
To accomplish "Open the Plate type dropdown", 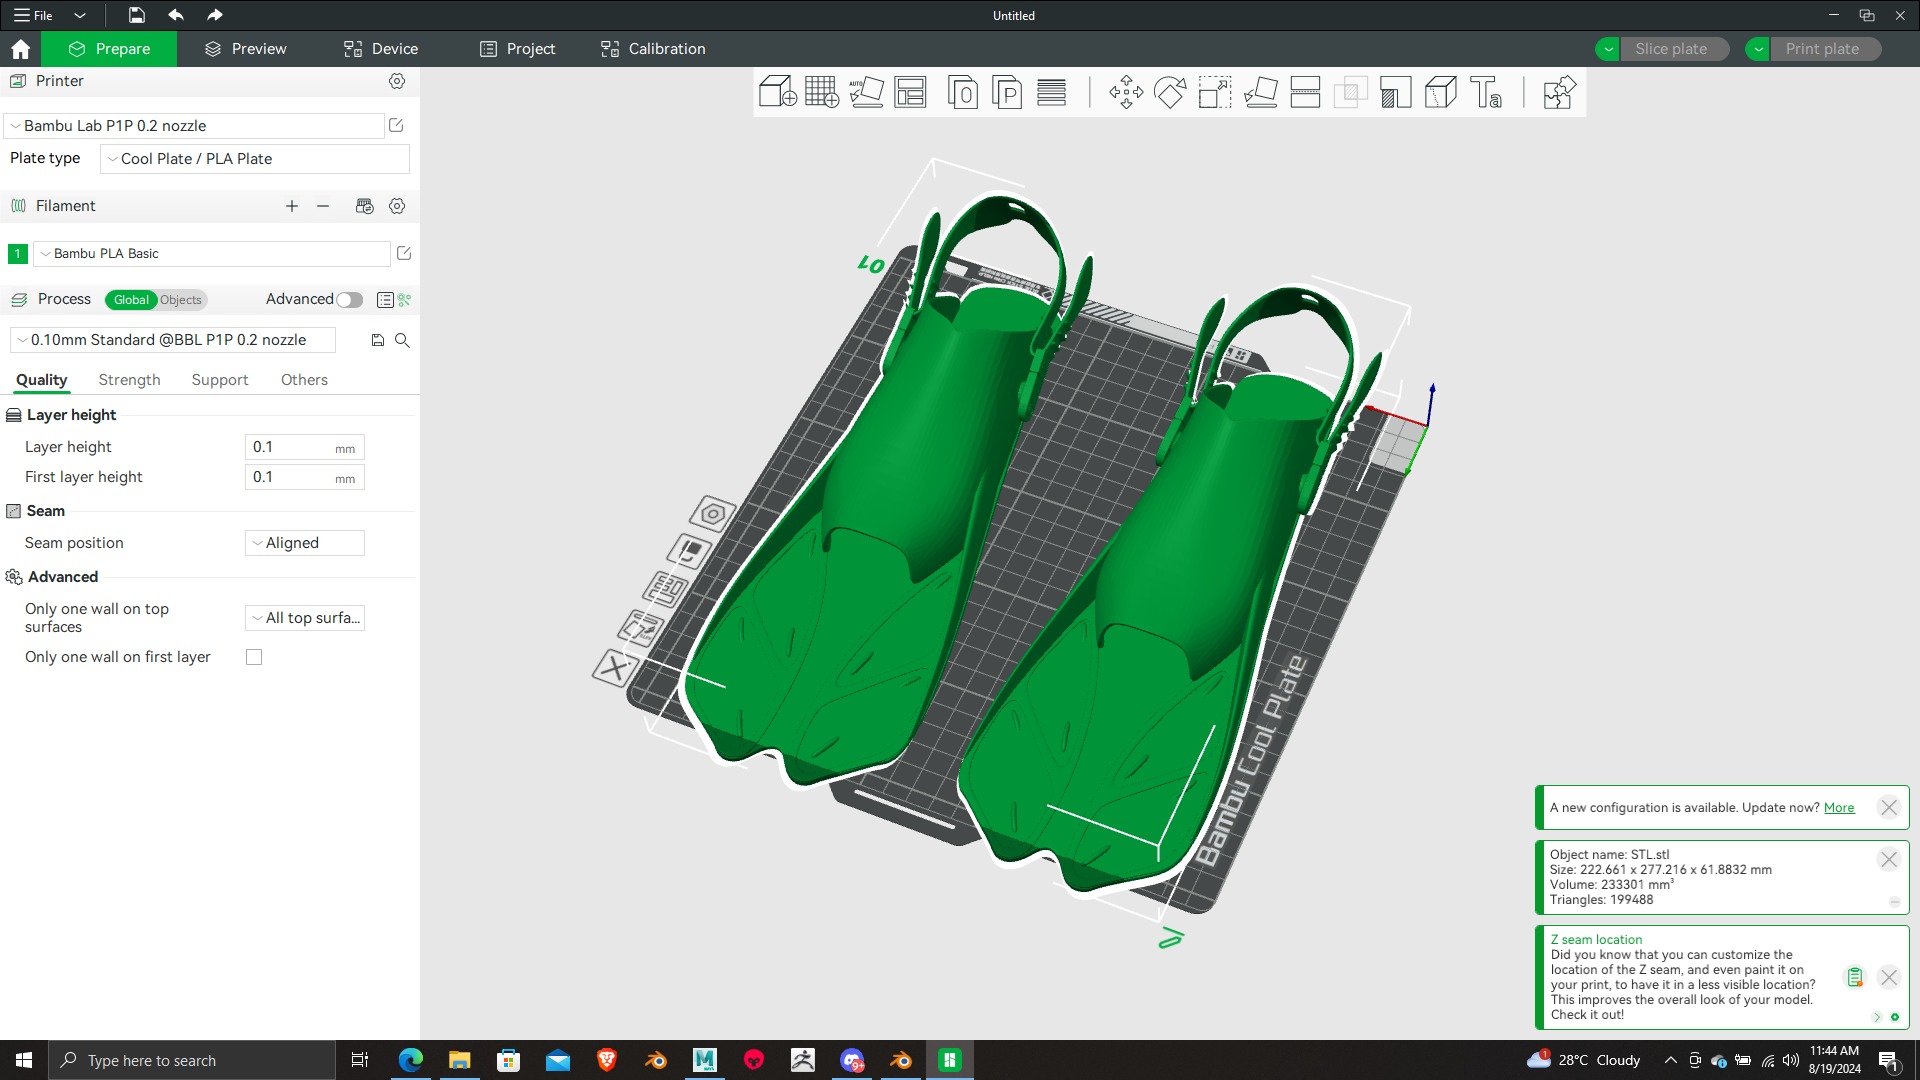I will click(x=255, y=158).
